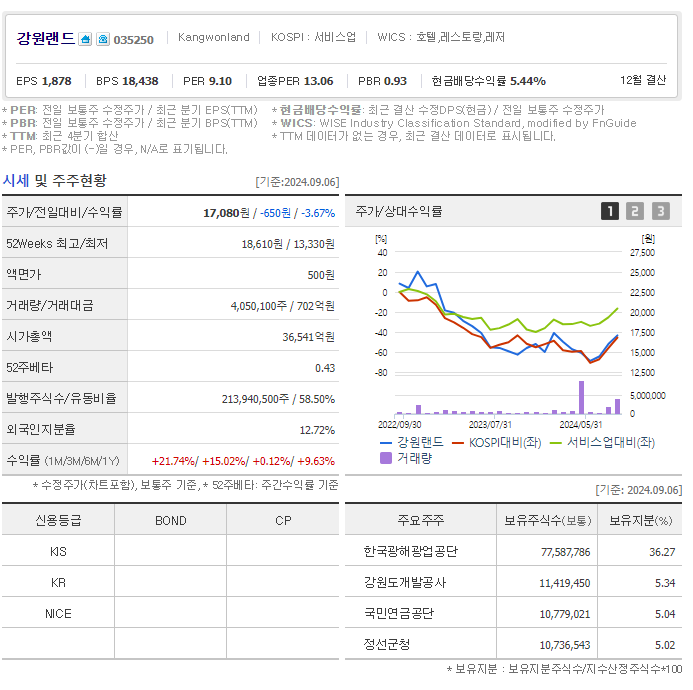Click the 강원랜드 company name title
Screen dimensions: 693x690
pyautogui.click(x=46, y=38)
